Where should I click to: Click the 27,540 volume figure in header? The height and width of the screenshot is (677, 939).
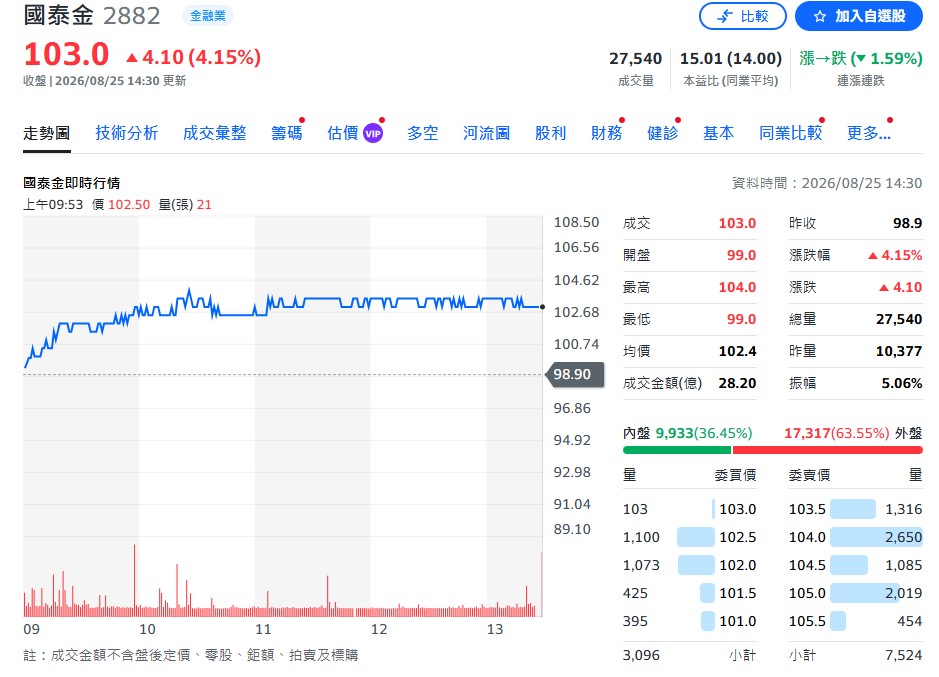635,59
